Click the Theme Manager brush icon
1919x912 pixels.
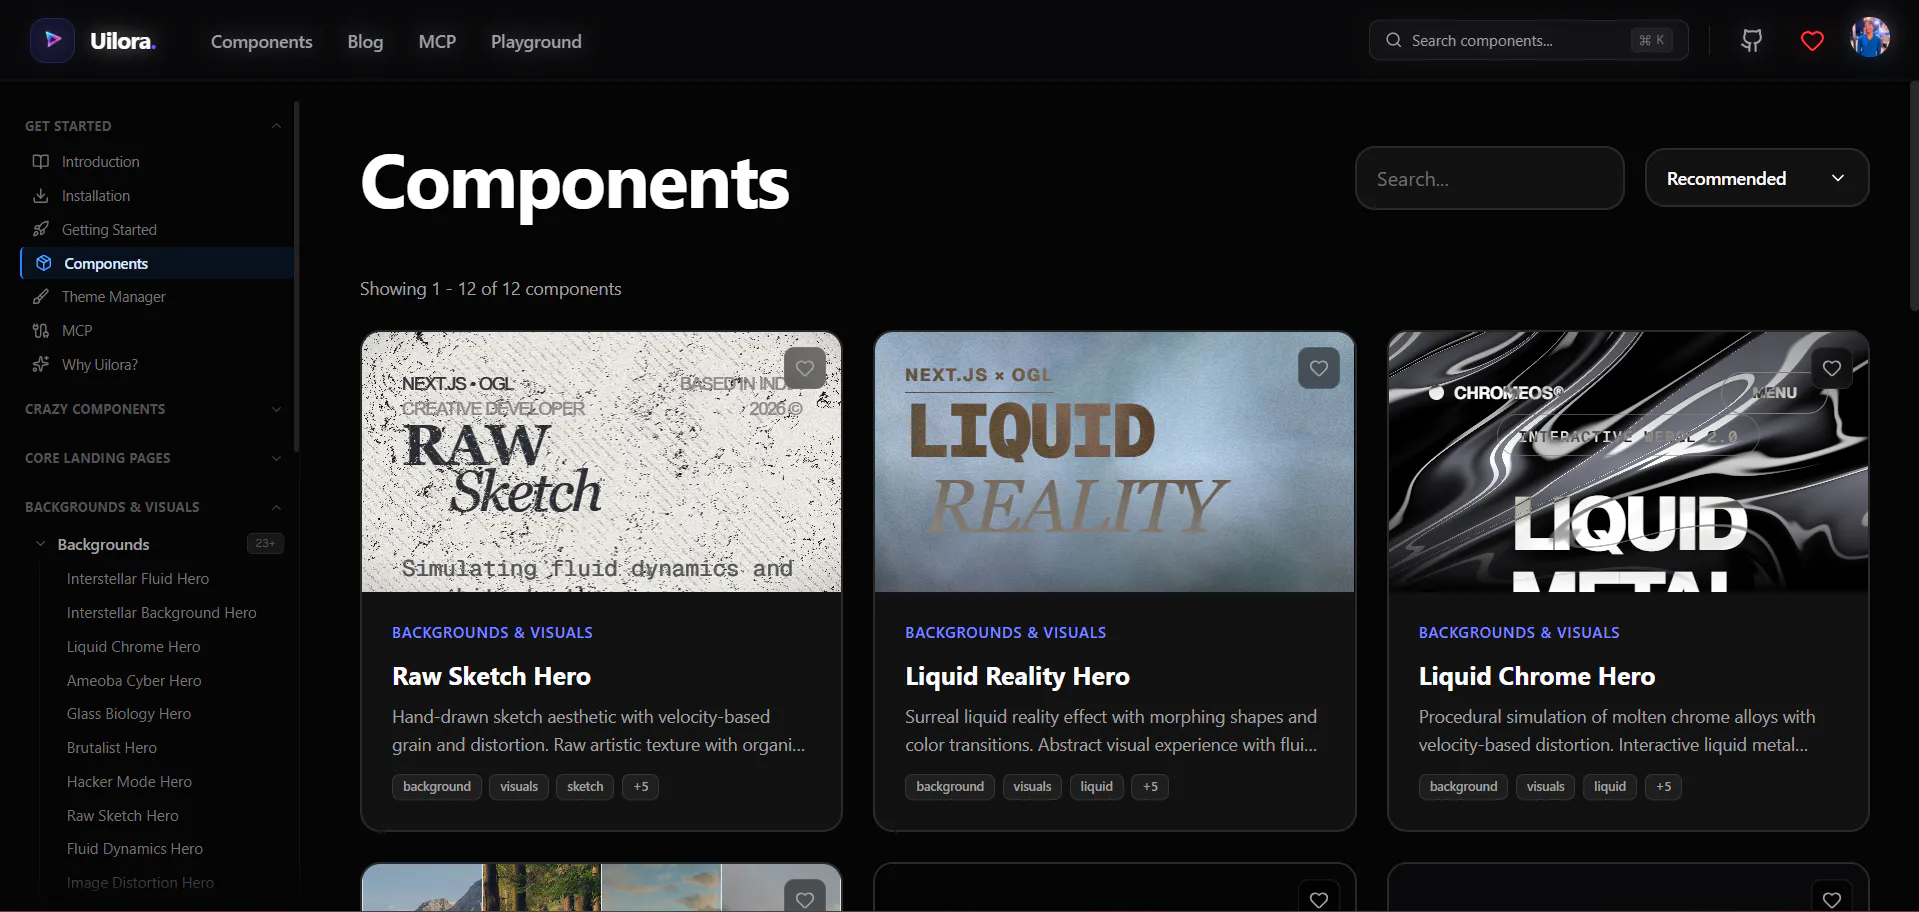pos(41,296)
